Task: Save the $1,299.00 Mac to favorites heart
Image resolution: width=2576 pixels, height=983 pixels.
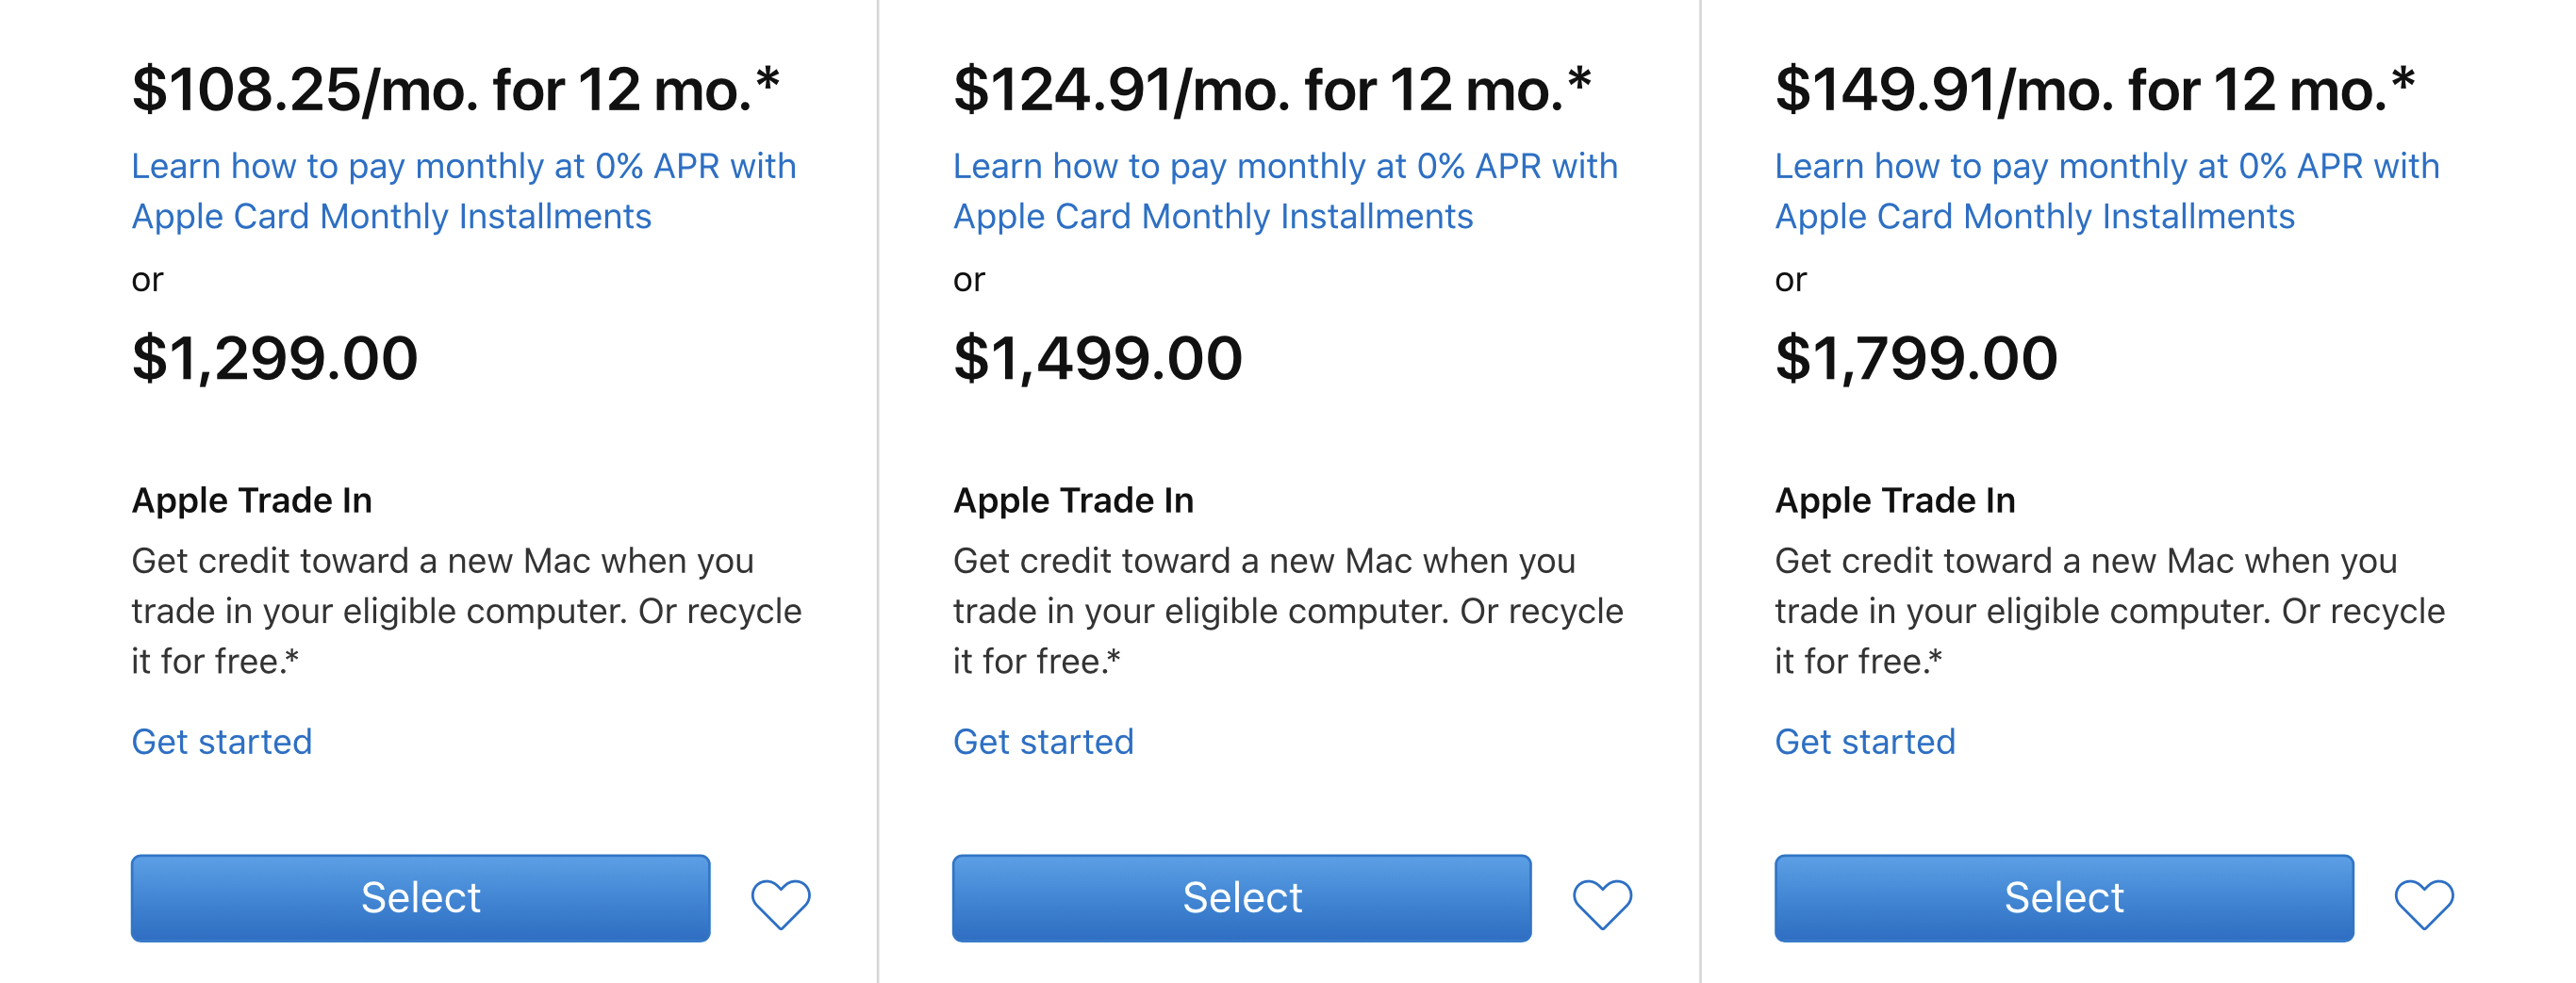Action: pos(781,904)
